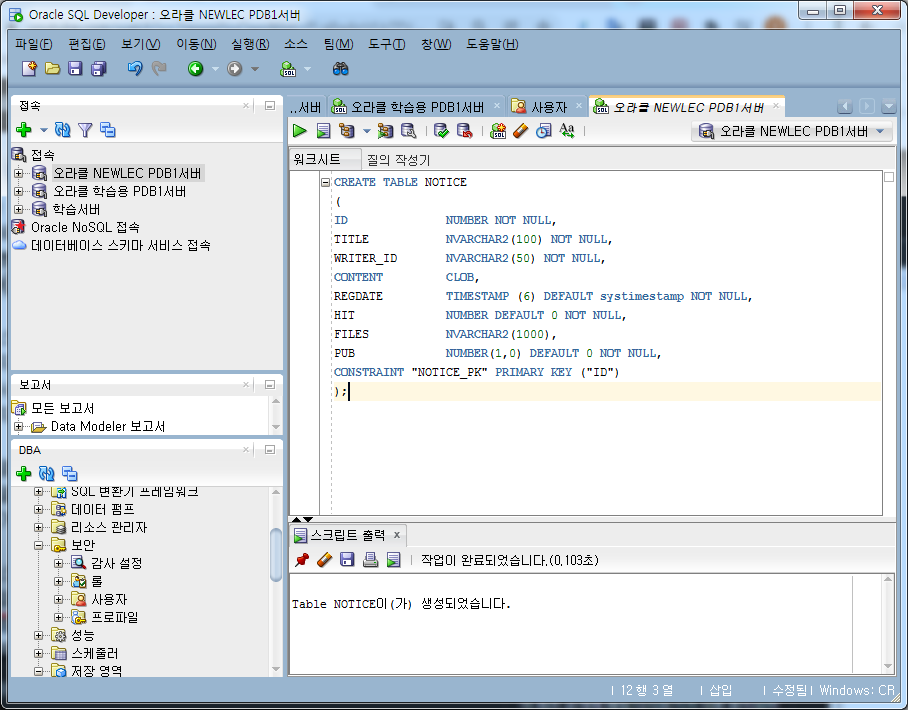This screenshot has width=908, height=710.
Task: Switch to the 질의 작성기 tab
Action: [x=398, y=159]
